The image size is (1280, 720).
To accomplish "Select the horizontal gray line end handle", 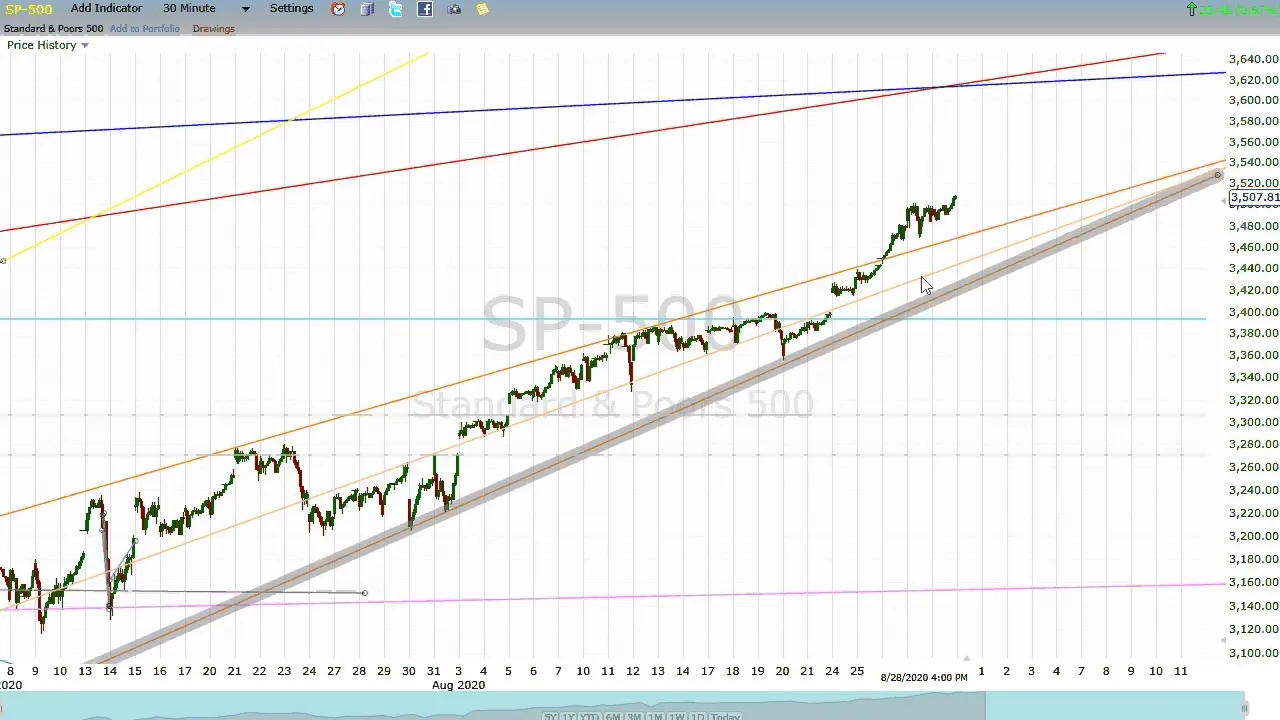I will (365, 593).
